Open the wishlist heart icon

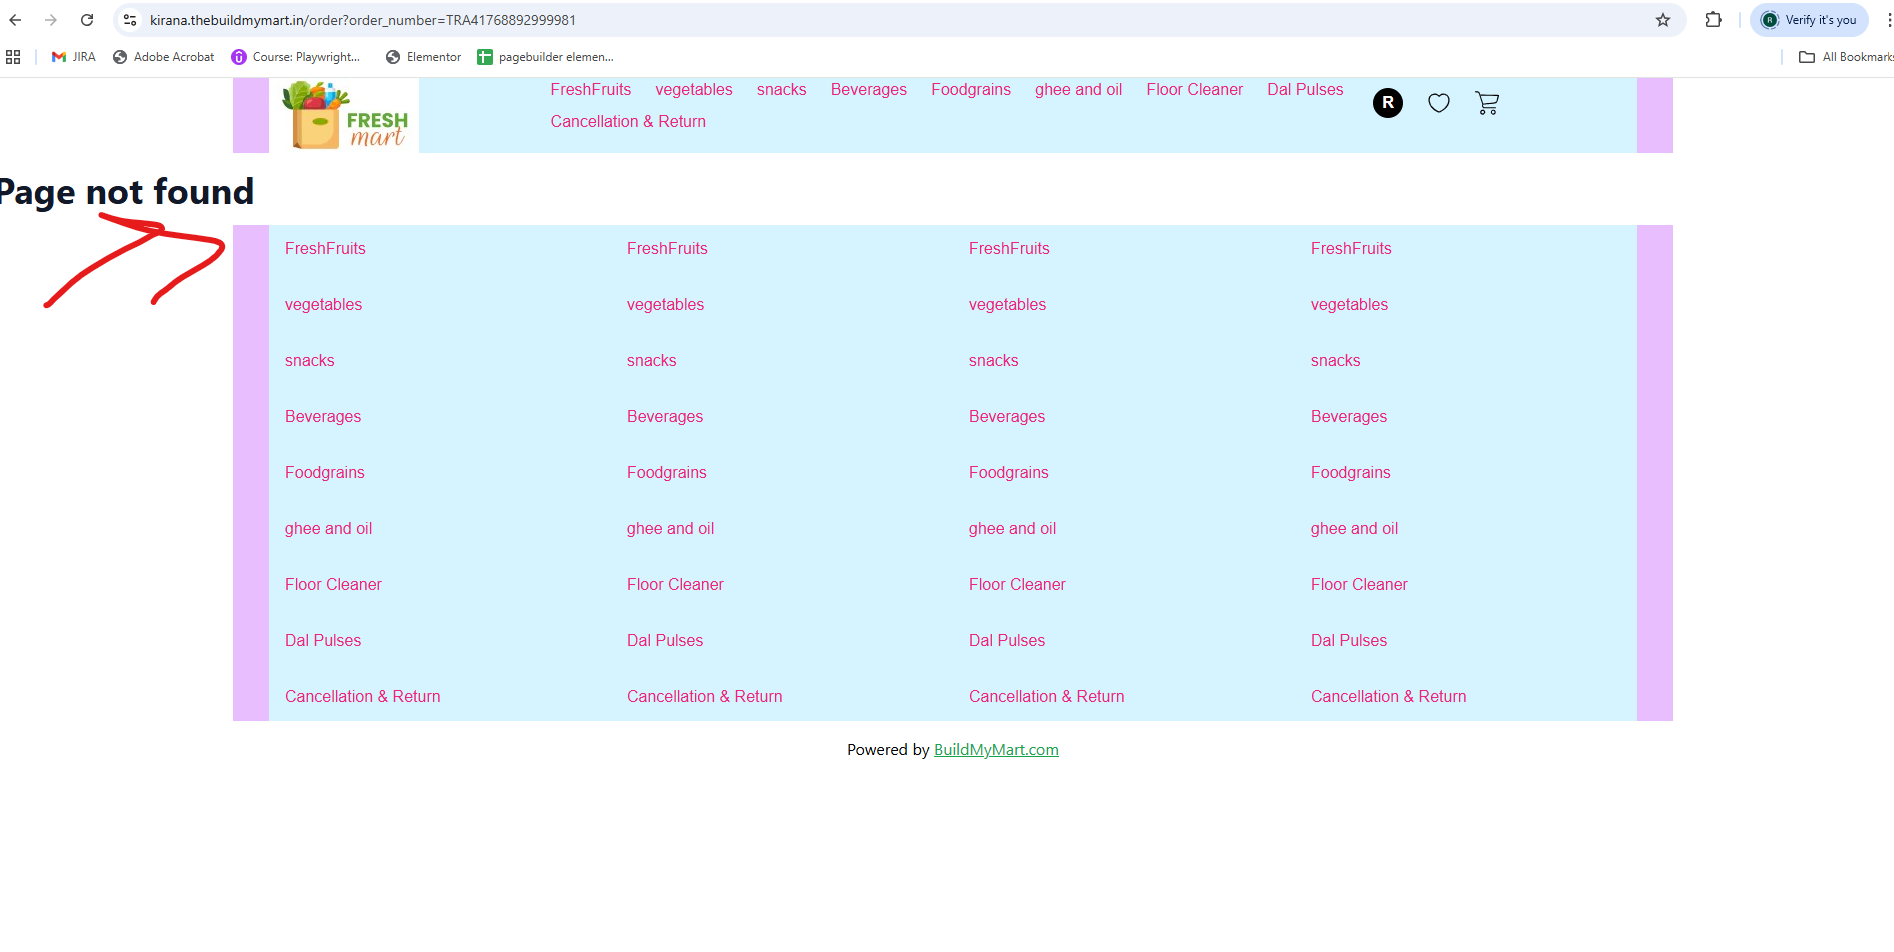tap(1438, 103)
